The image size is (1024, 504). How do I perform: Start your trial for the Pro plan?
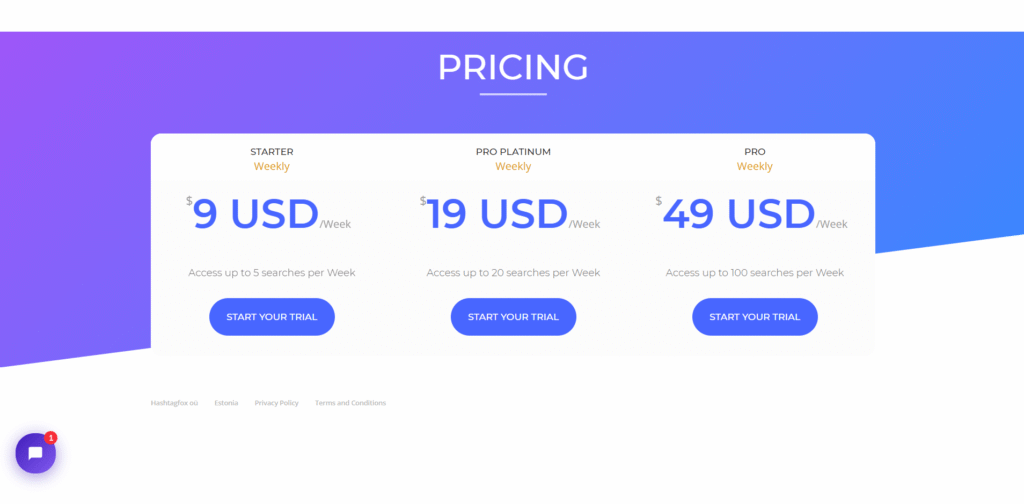(755, 317)
